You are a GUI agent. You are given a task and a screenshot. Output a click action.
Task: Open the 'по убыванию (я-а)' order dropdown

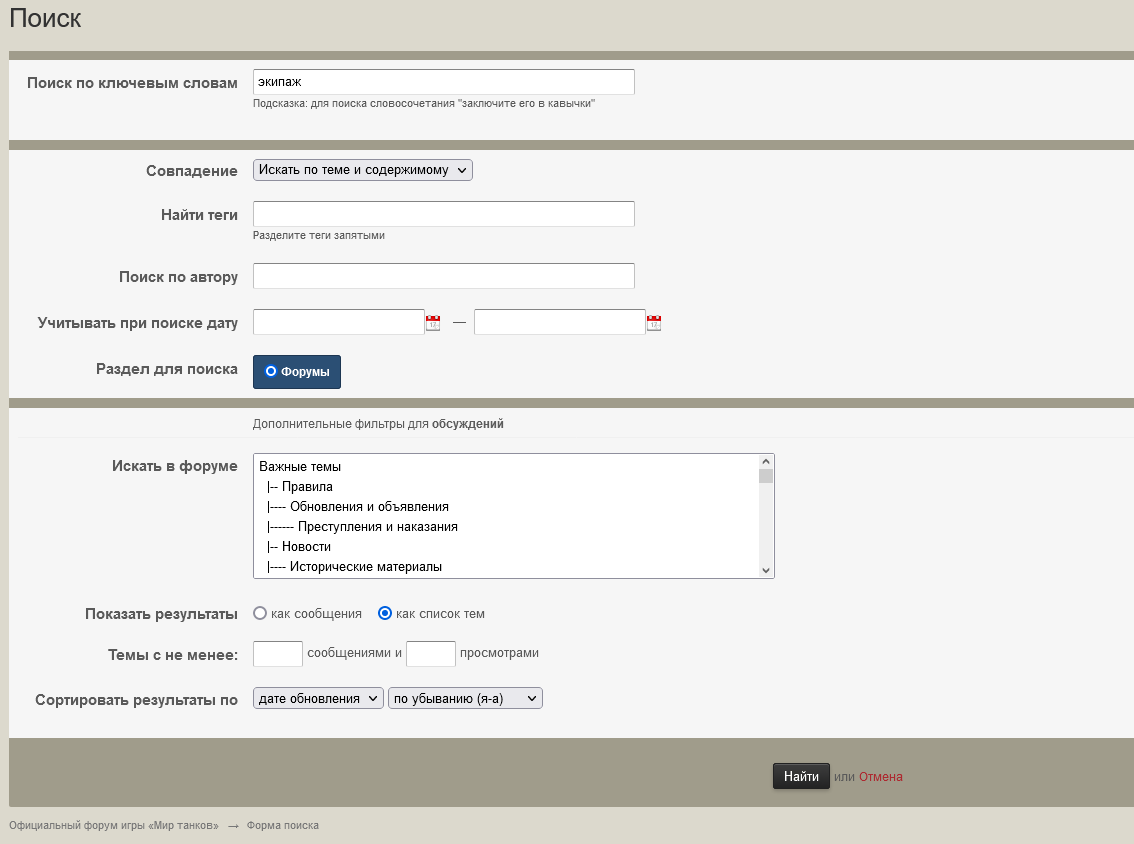tap(465, 699)
